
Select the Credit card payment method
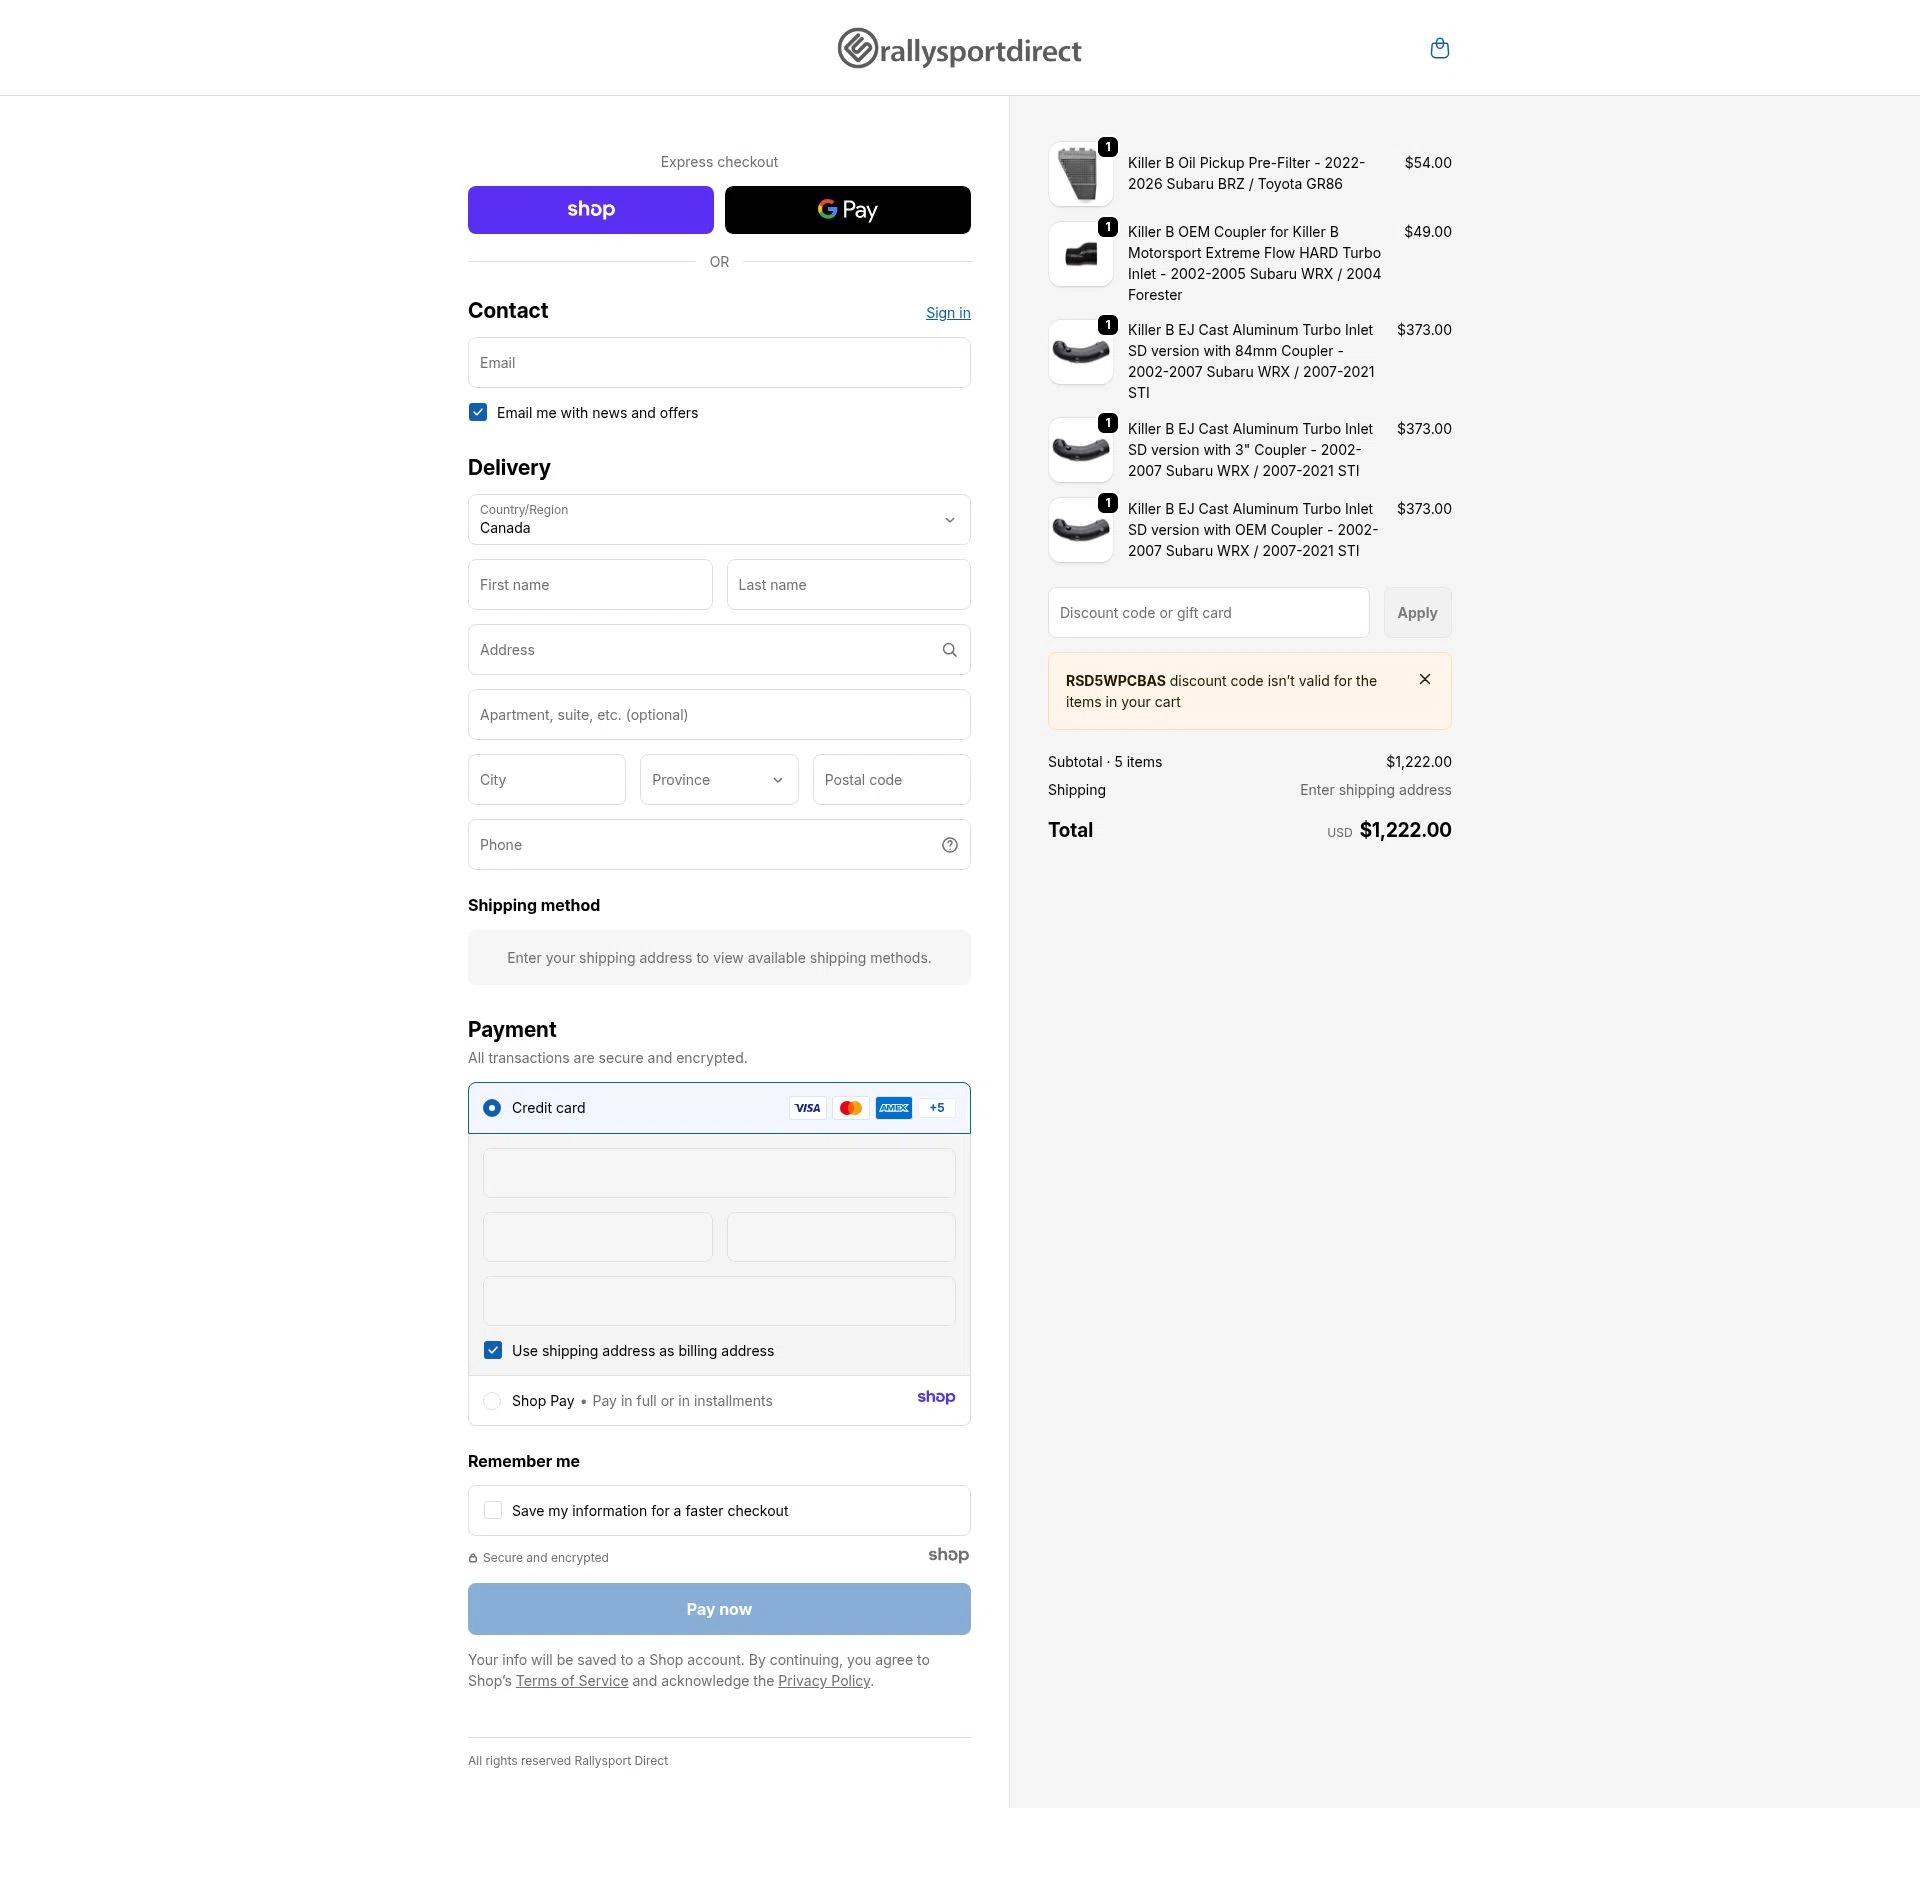pyautogui.click(x=492, y=1107)
